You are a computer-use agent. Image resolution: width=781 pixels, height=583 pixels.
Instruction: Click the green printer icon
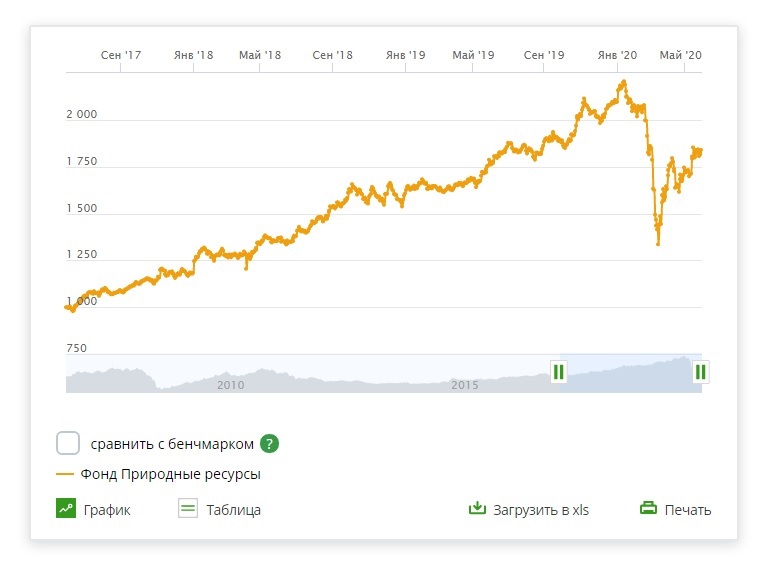point(649,509)
